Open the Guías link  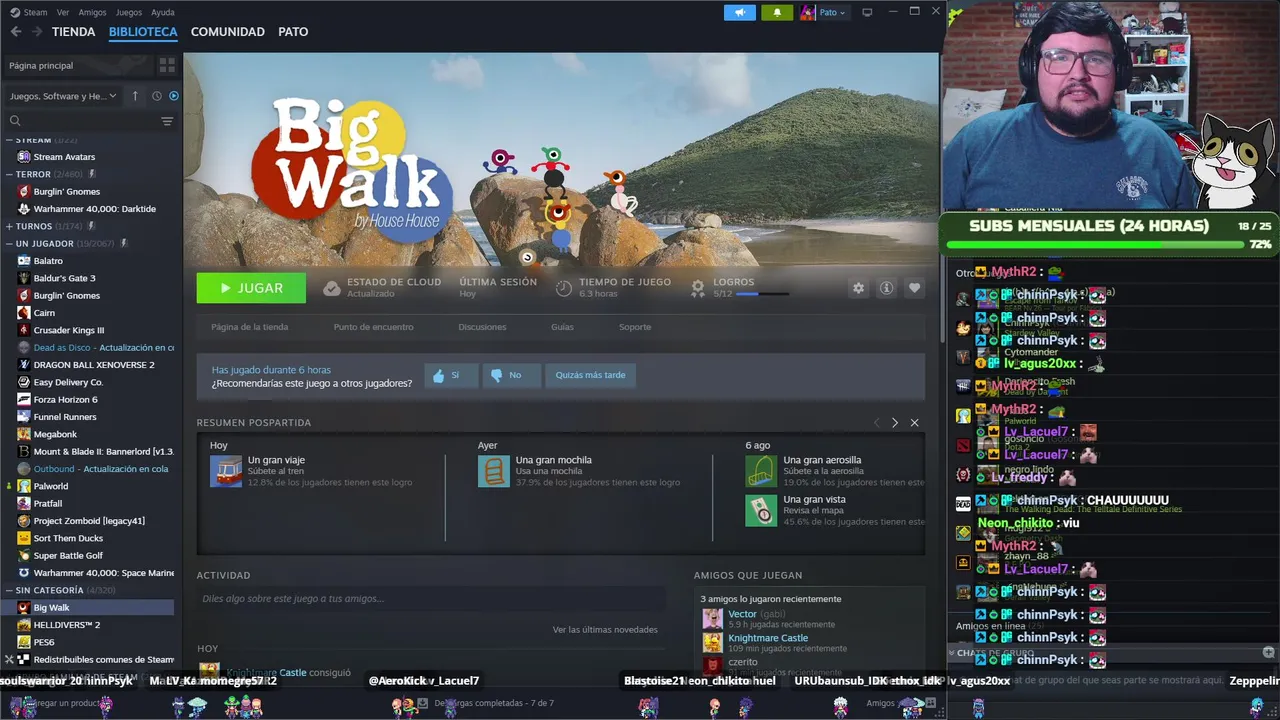click(562, 327)
